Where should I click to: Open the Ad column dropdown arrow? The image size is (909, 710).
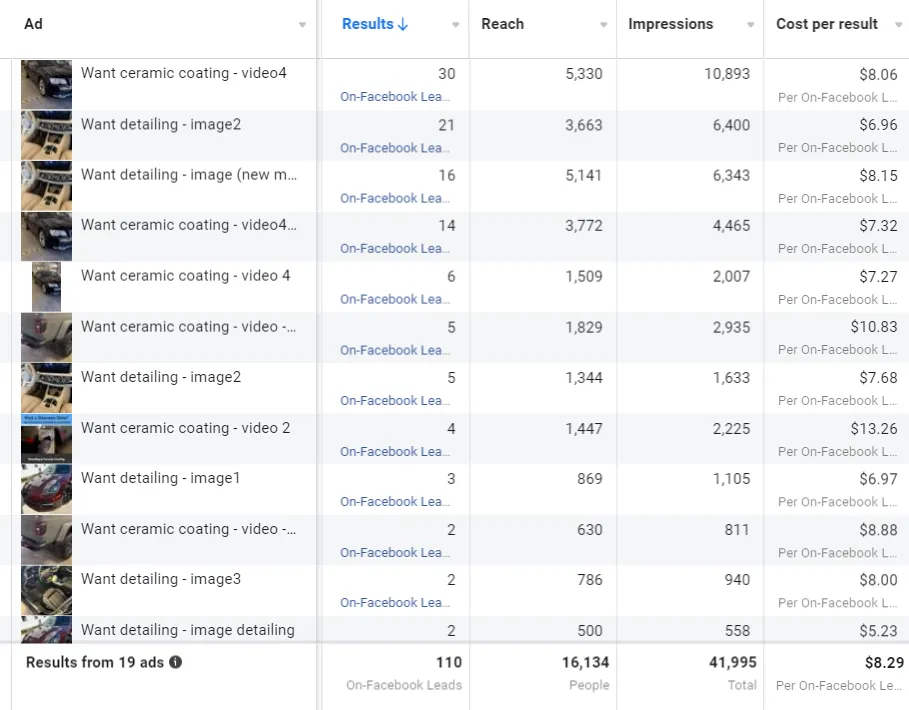pyautogui.click(x=303, y=25)
